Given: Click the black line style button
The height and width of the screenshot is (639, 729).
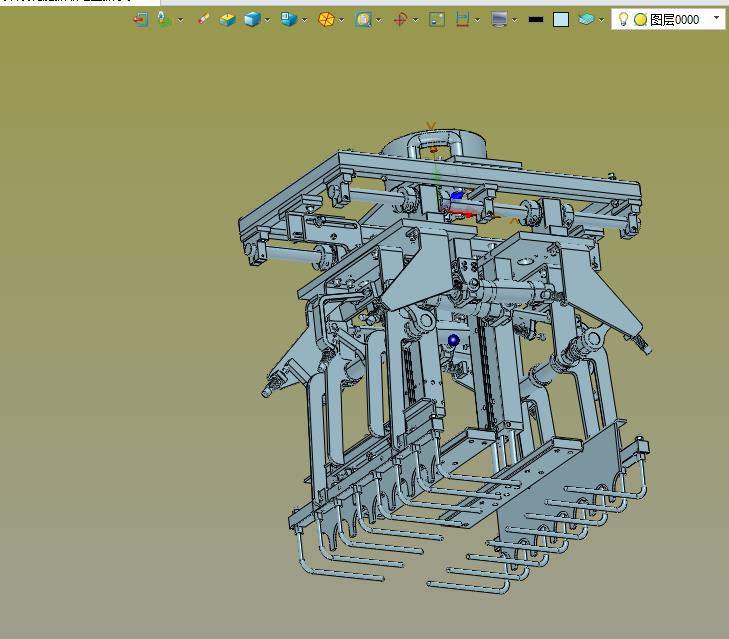Looking at the screenshot, I should (535, 19).
